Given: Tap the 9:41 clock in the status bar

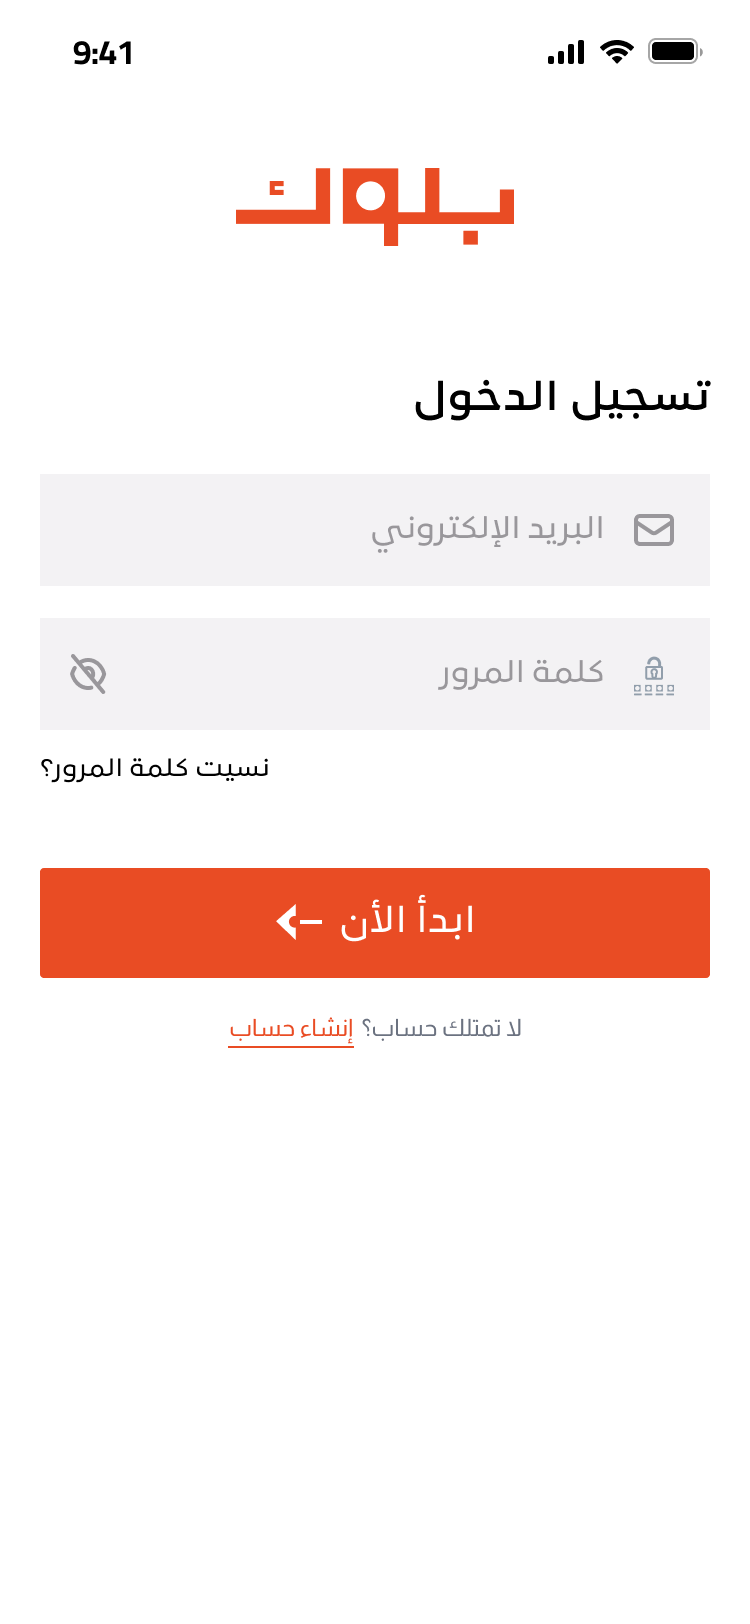Looking at the screenshot, I should pos(103,53).
